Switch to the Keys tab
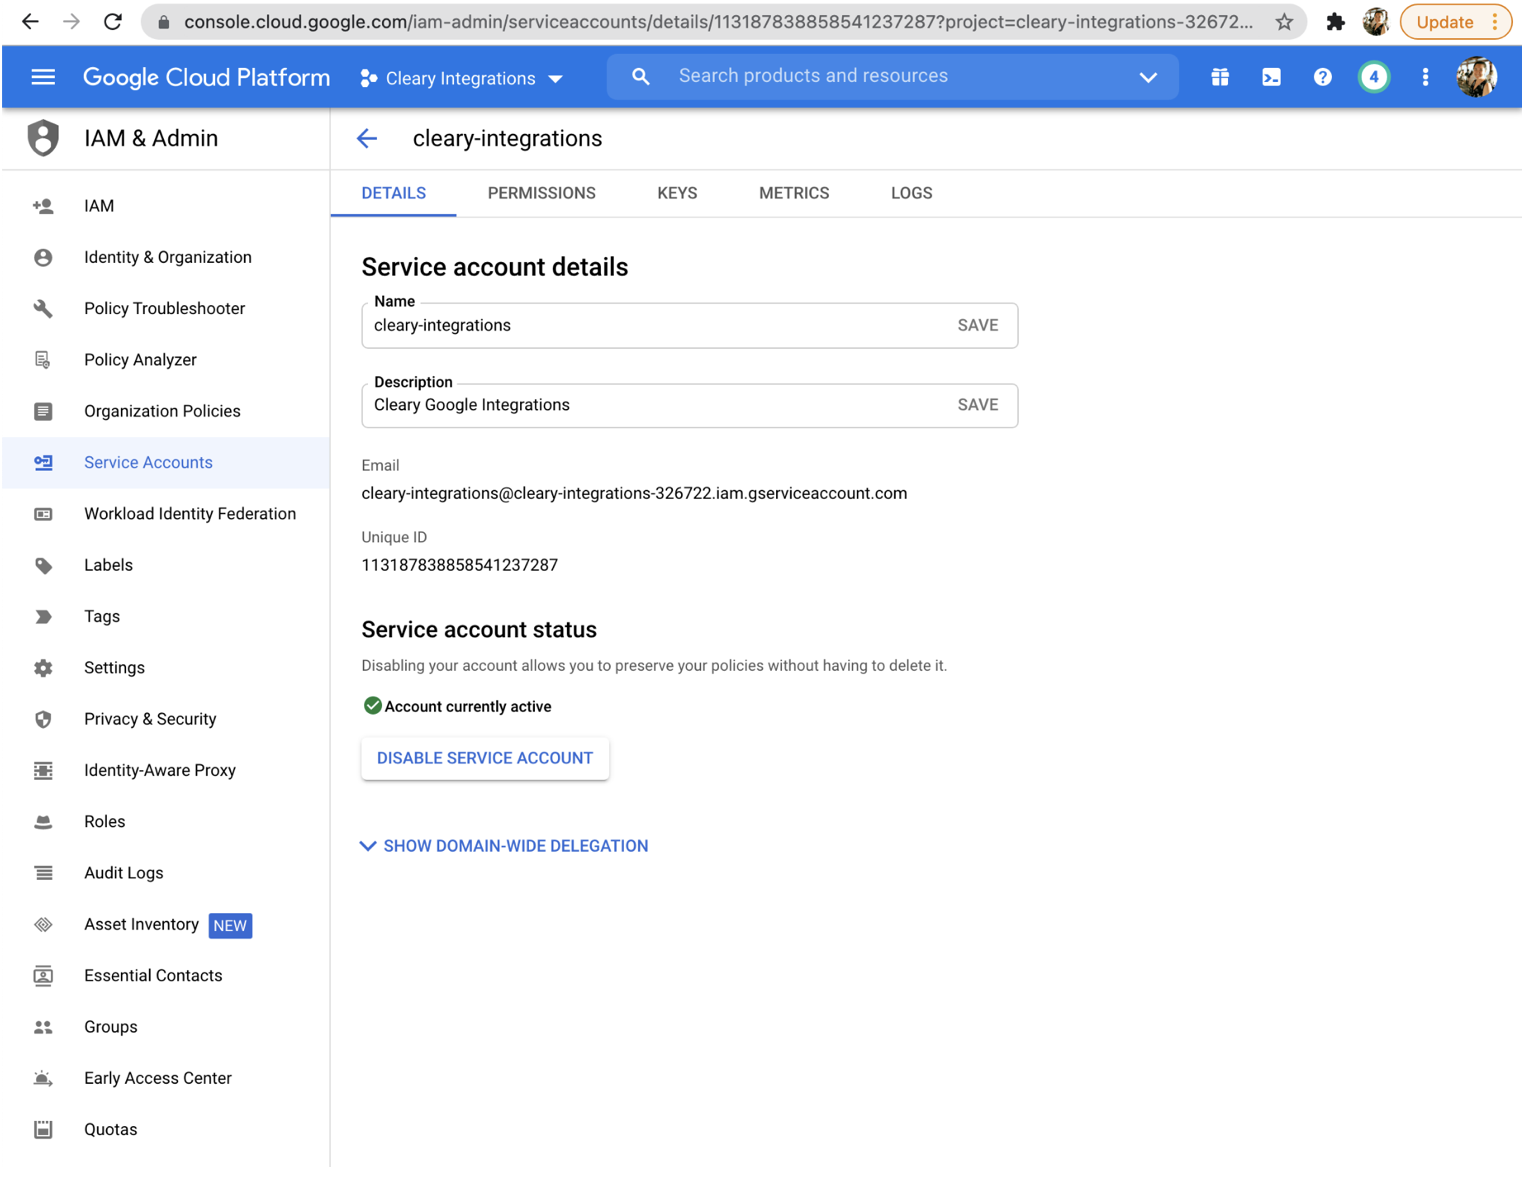 click(677, 194)
